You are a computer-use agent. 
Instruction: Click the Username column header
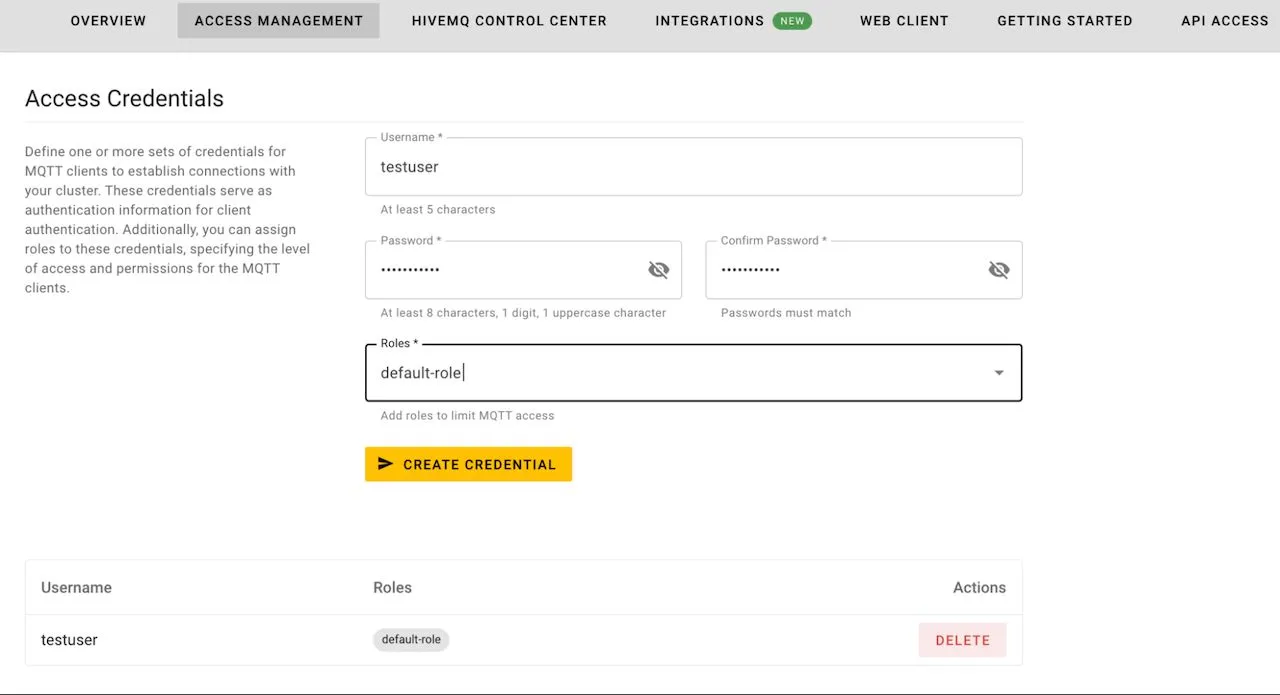(76, 588)
